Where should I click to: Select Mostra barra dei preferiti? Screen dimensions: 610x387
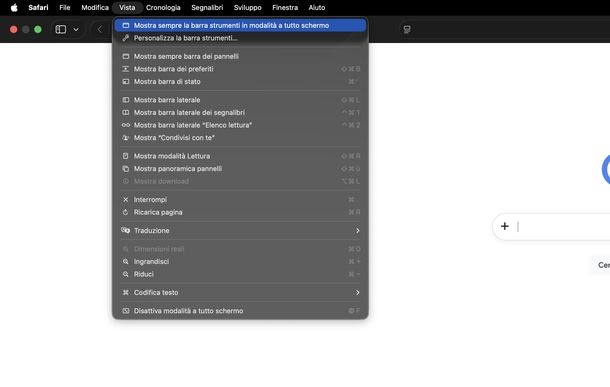click(x=240, y=69)
